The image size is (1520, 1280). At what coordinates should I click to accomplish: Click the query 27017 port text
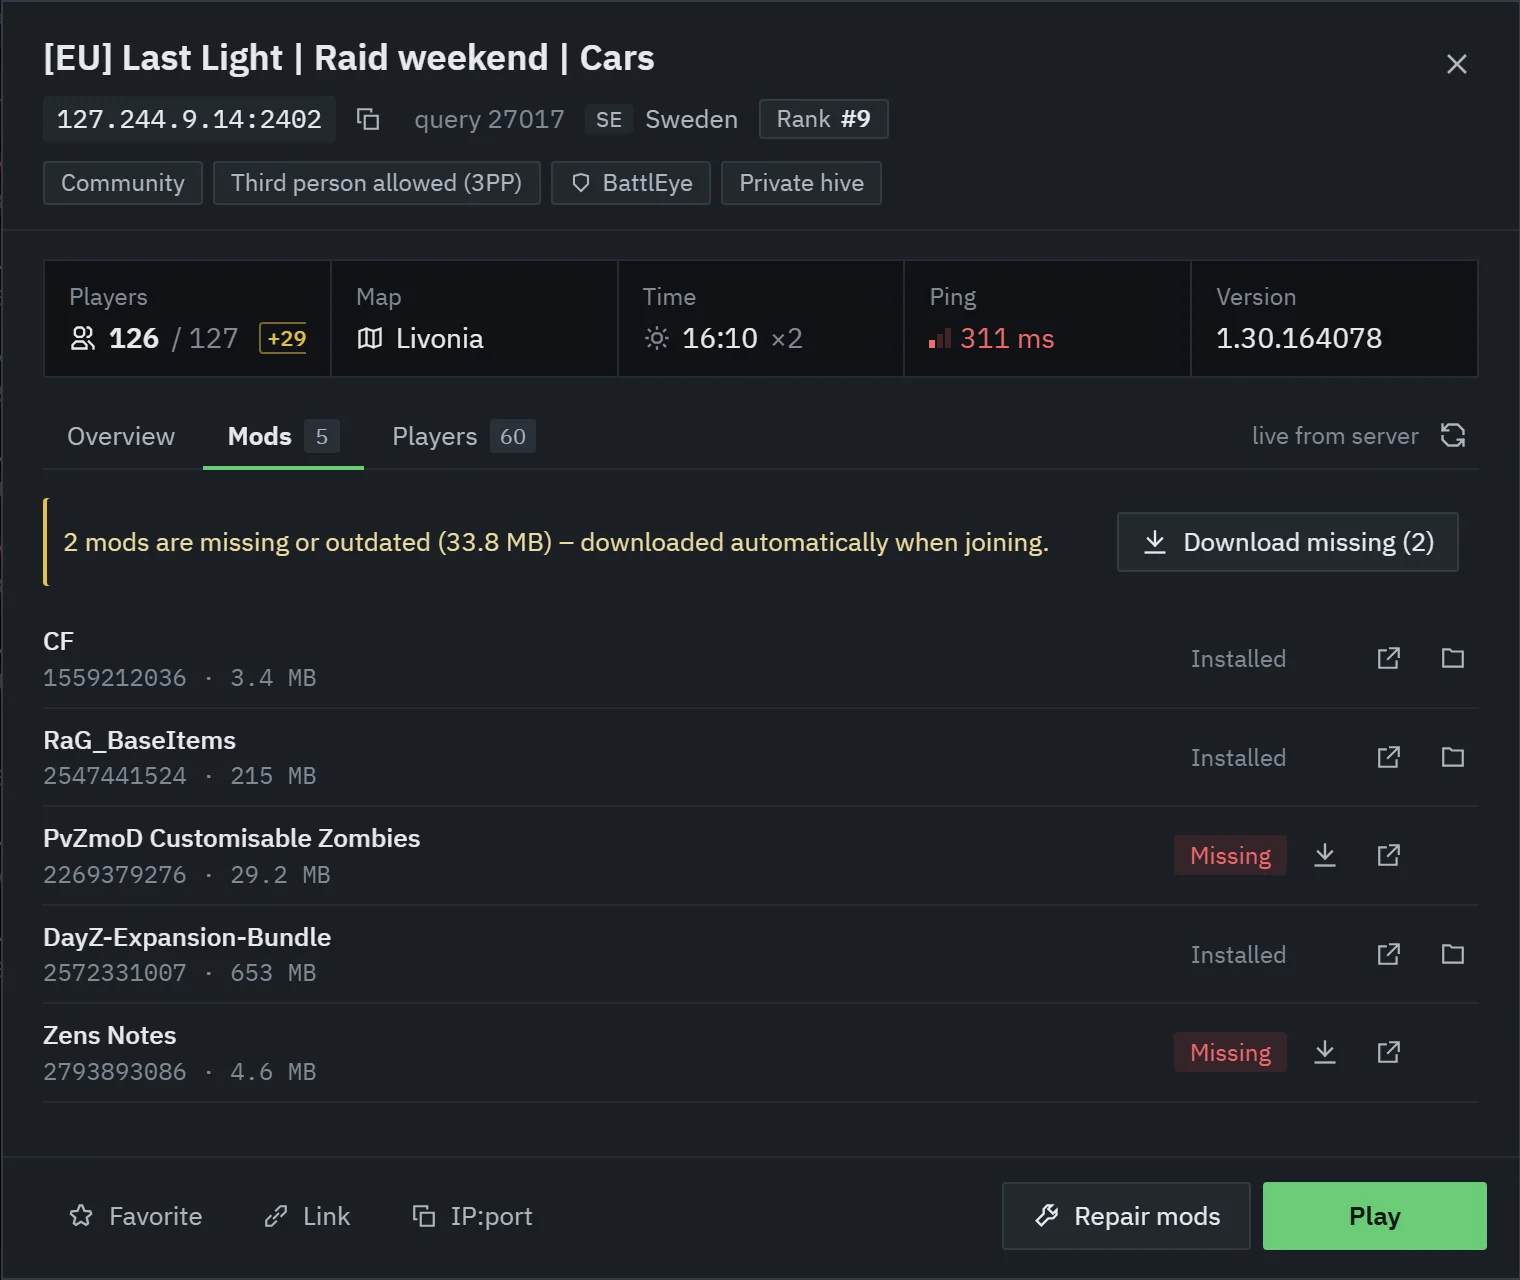pos(489,120)
